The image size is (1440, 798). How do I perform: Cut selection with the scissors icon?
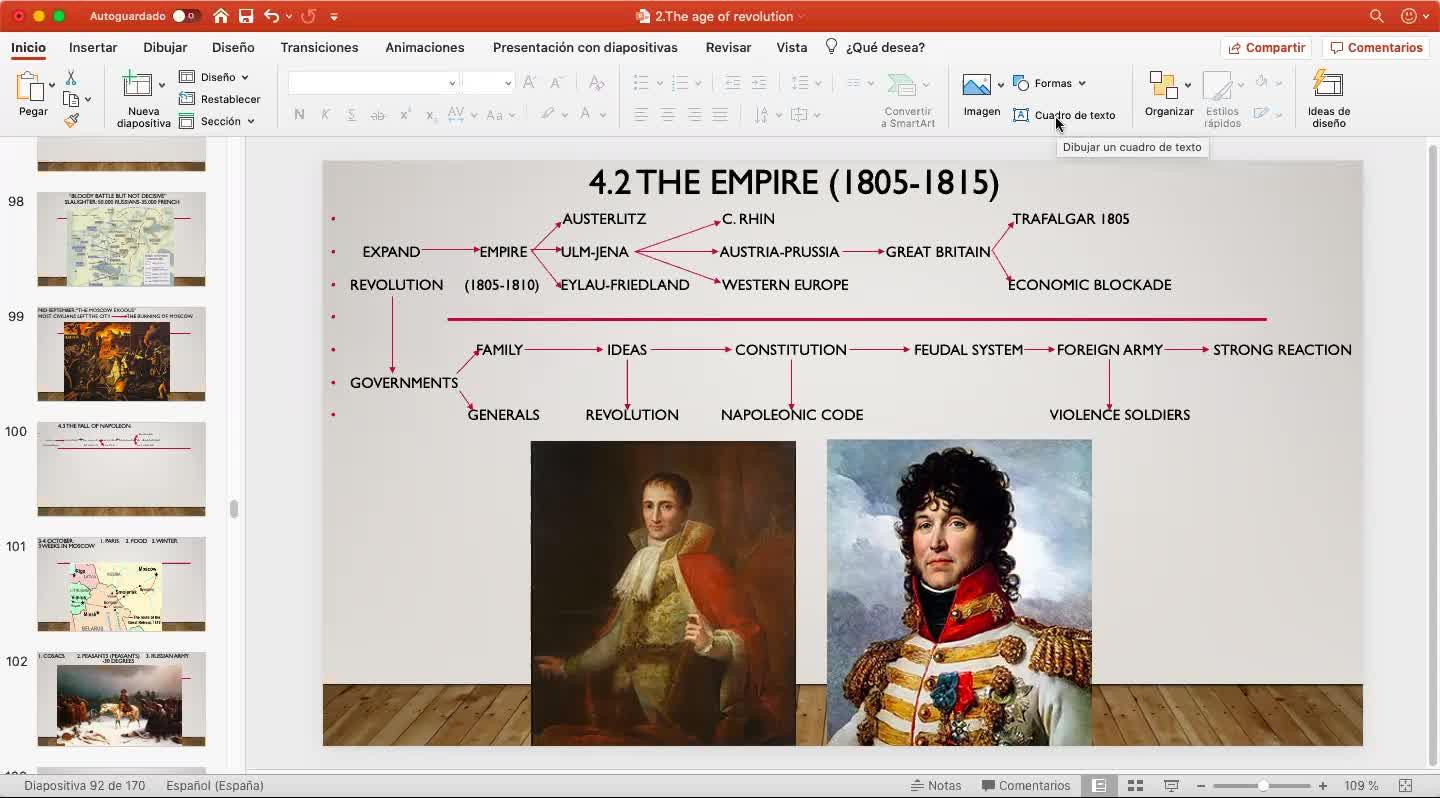[71, 77]
